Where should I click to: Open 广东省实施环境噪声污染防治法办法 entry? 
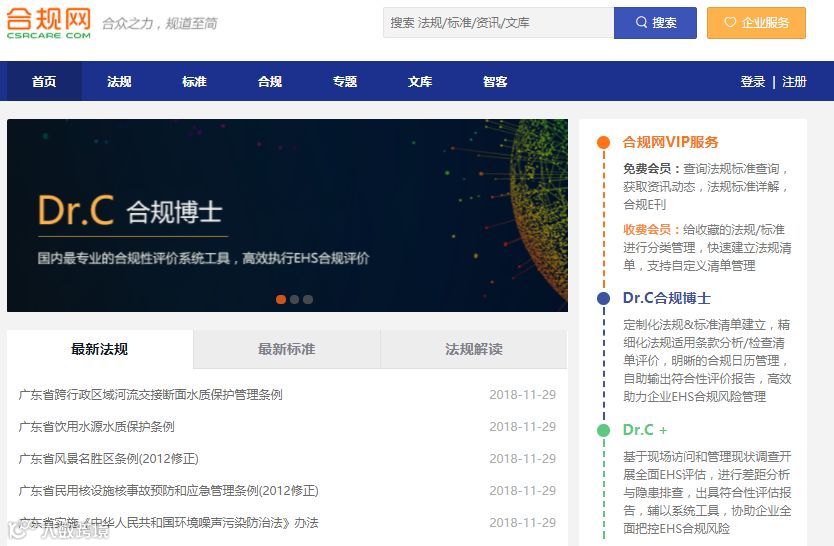tap(168, 523)
